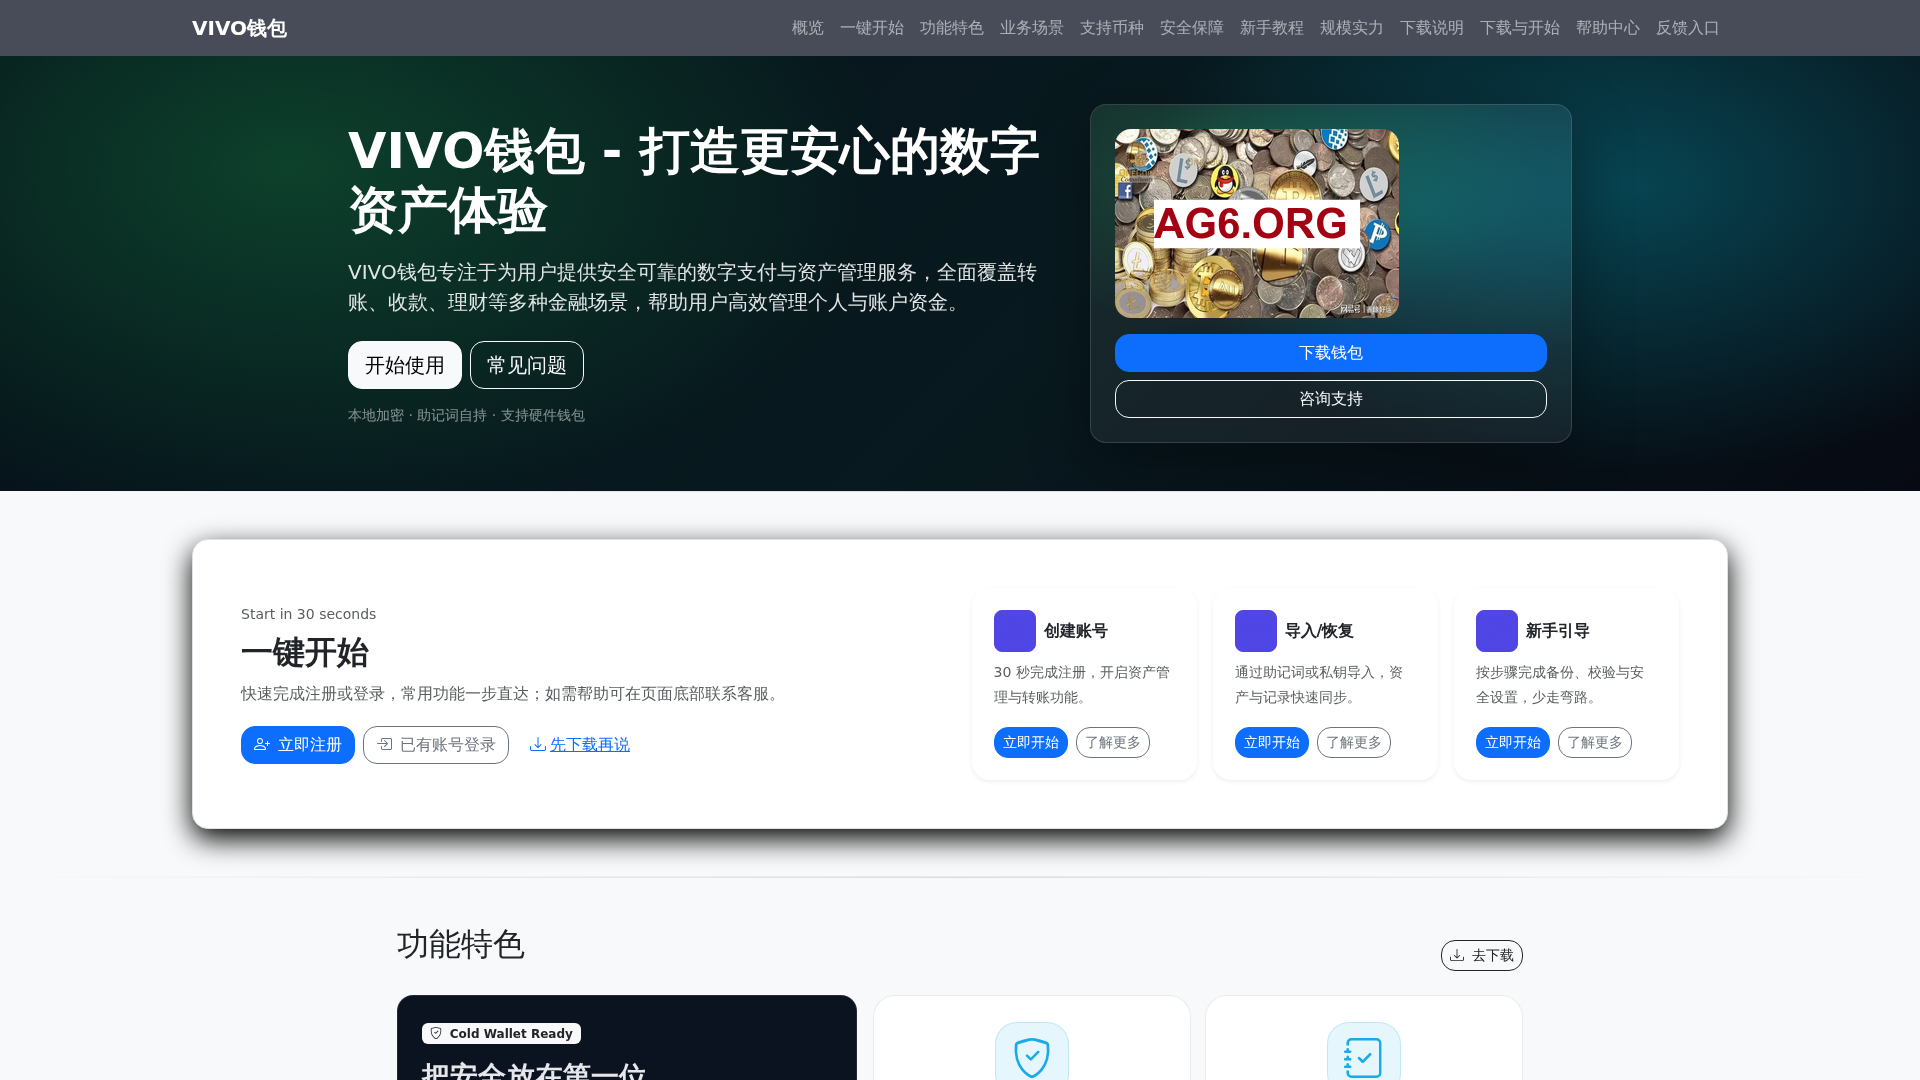Viewport: 1920px width, 1080px height.
Task: Click the AG6.ORG coins banner image
Action: [x=1257, y=223]
